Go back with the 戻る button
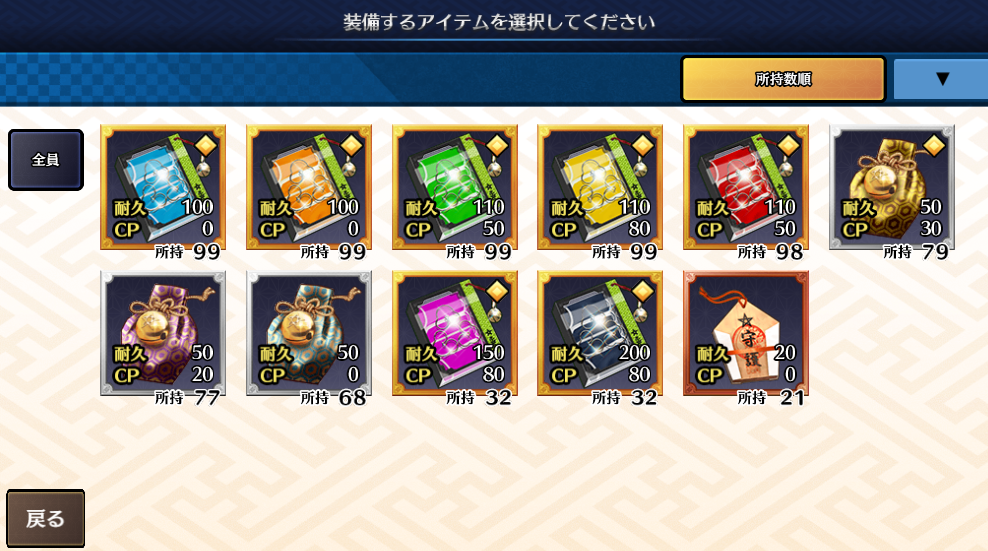 [x=45, y=518]
